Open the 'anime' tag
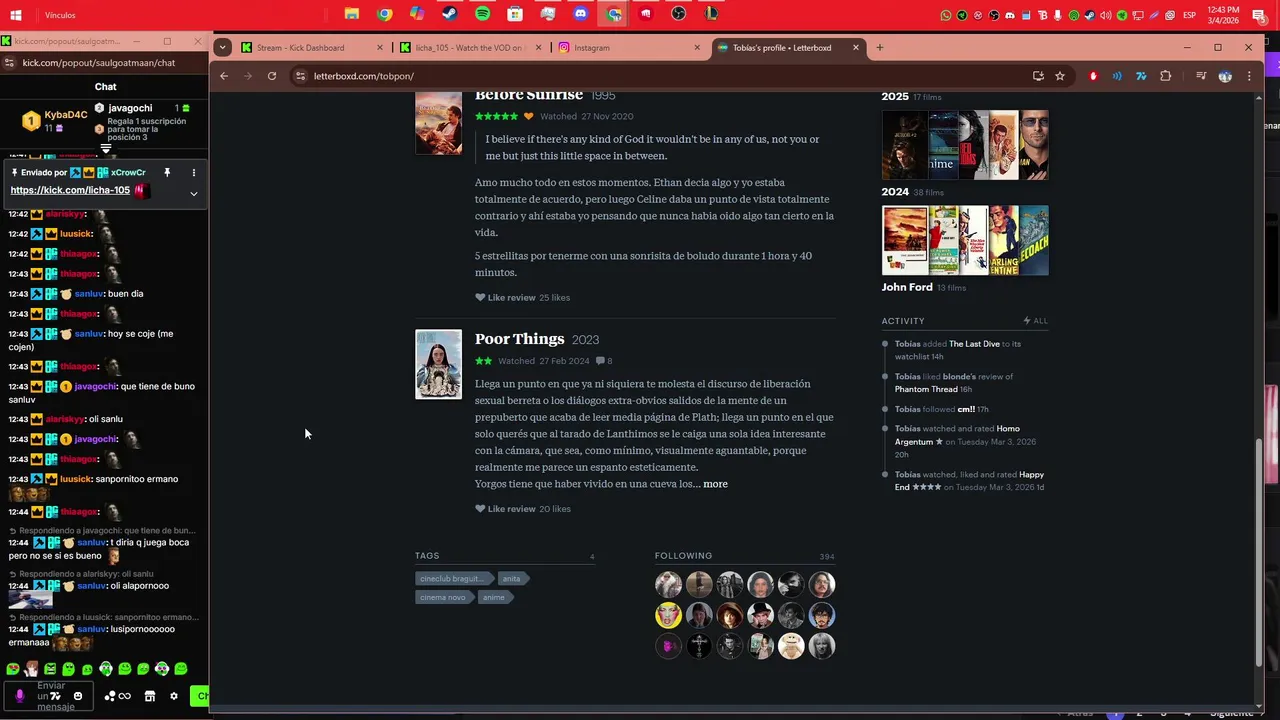The image size is (1280, 720). (495, 597)
